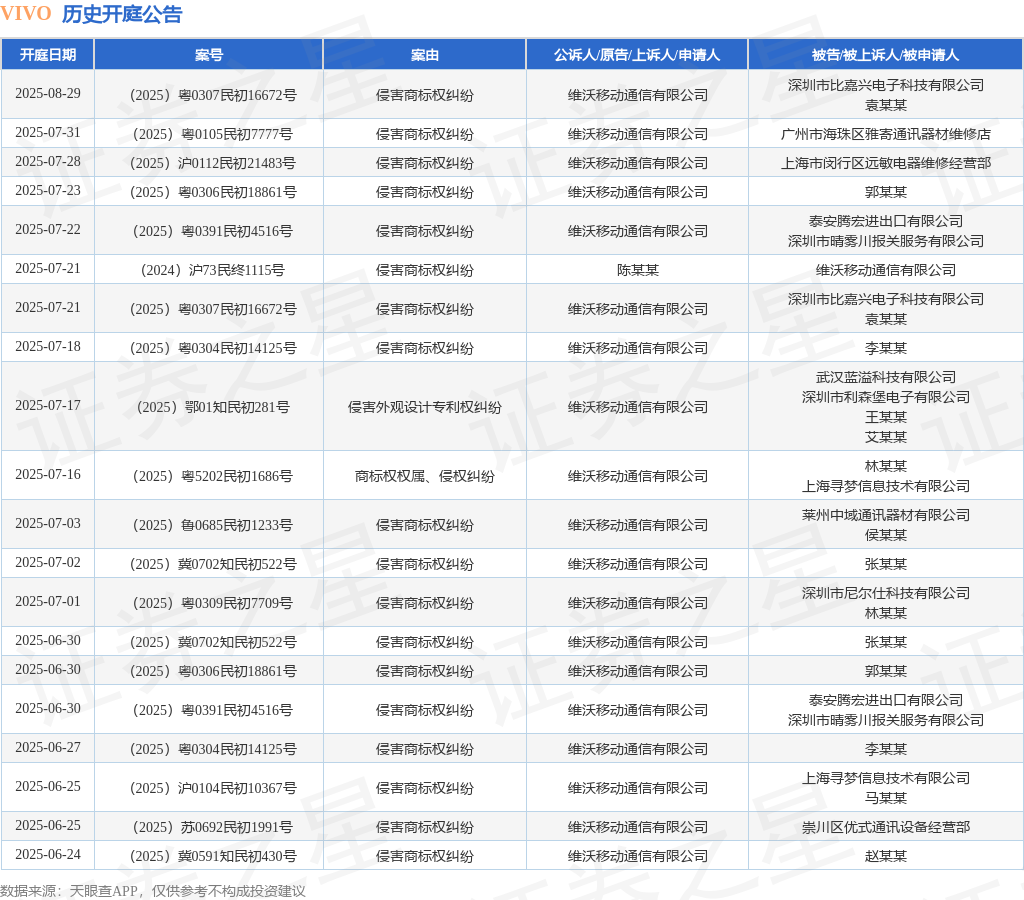The height and width of the screenshot is (900, 1024).
Task: Click the 商标权权属、侵权纠纷 cell
Action: click(424, 475)
